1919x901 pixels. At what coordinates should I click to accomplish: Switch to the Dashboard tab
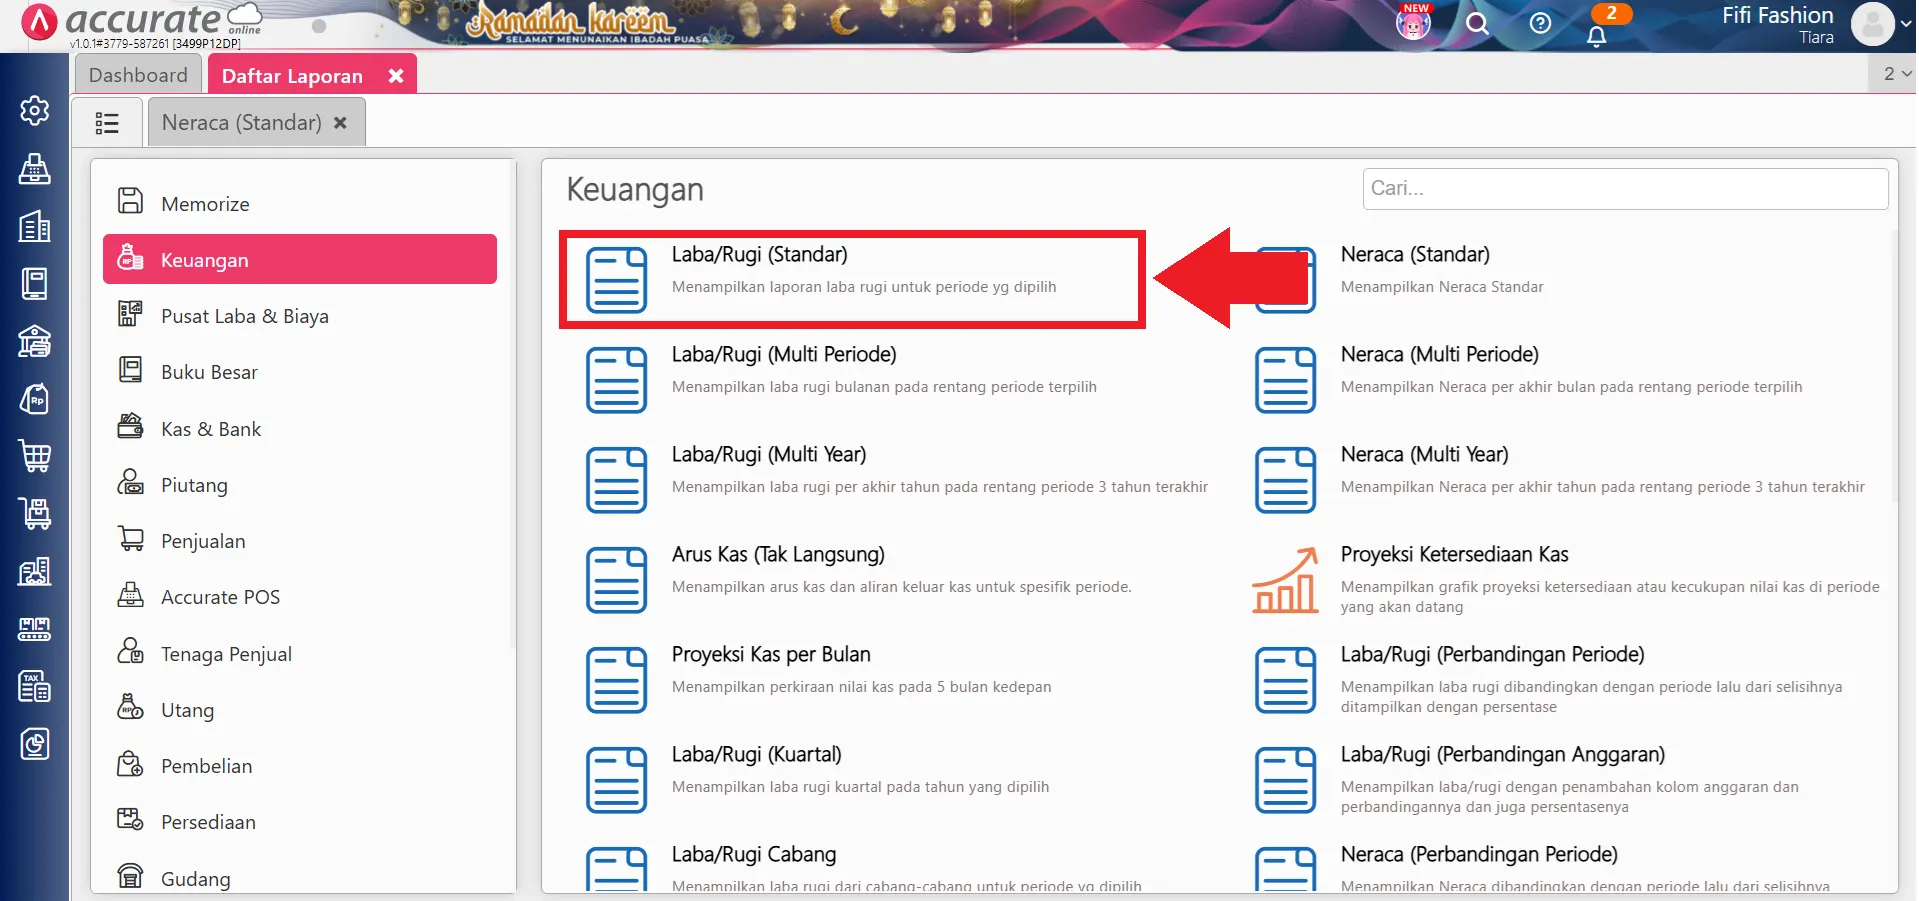pyautogui.click(x=138, y=75)
